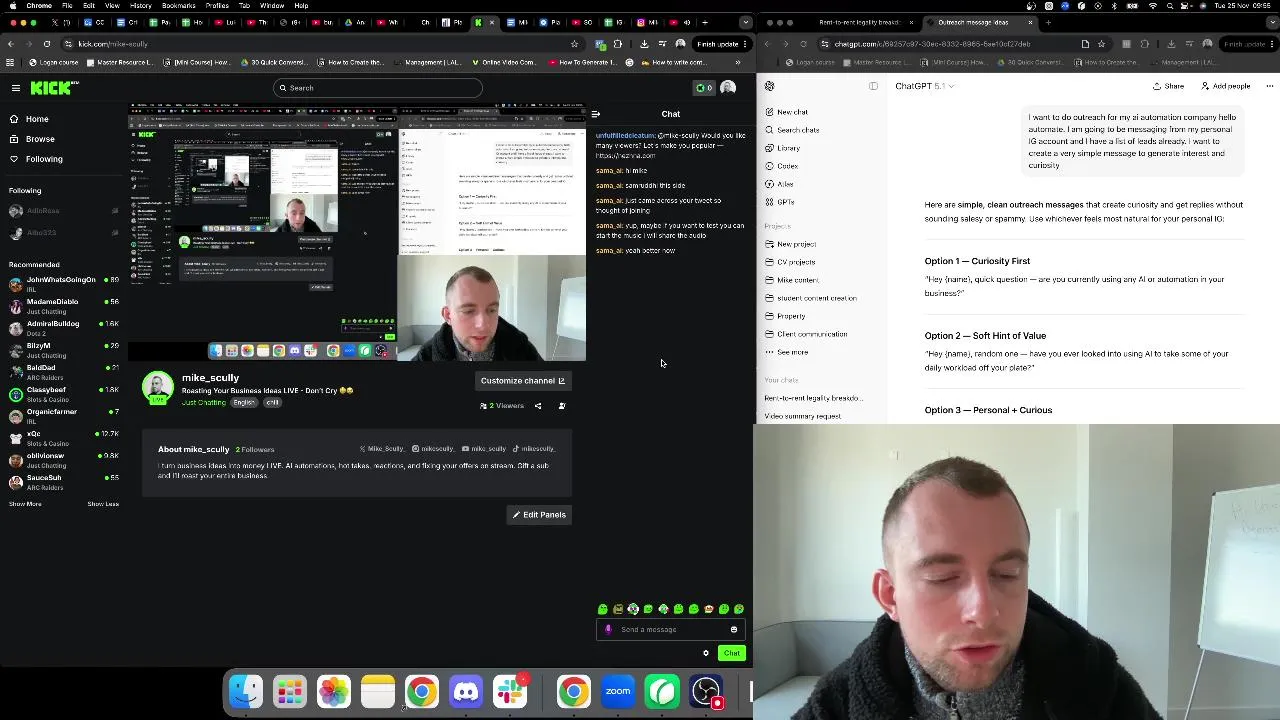Bookmark kick.com with star icon

pyautogui.click(x=574, y=44)
